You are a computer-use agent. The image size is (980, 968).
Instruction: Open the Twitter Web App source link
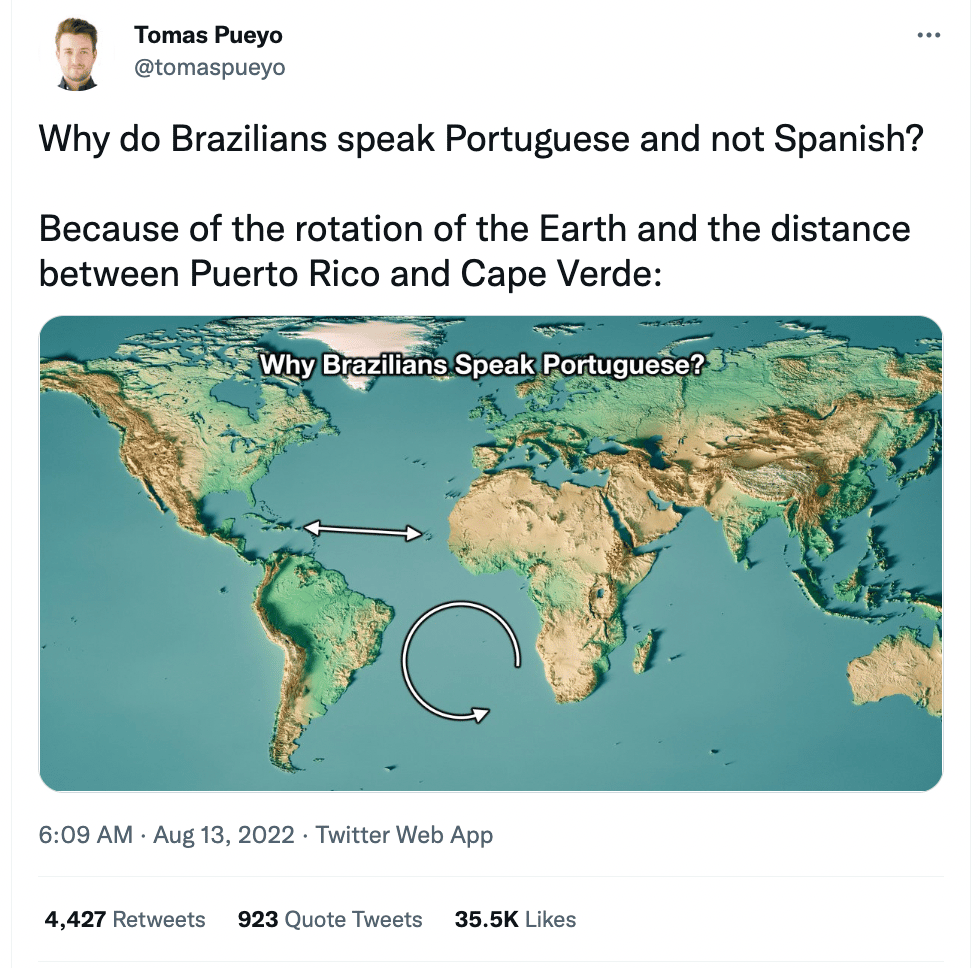point(404,834)
